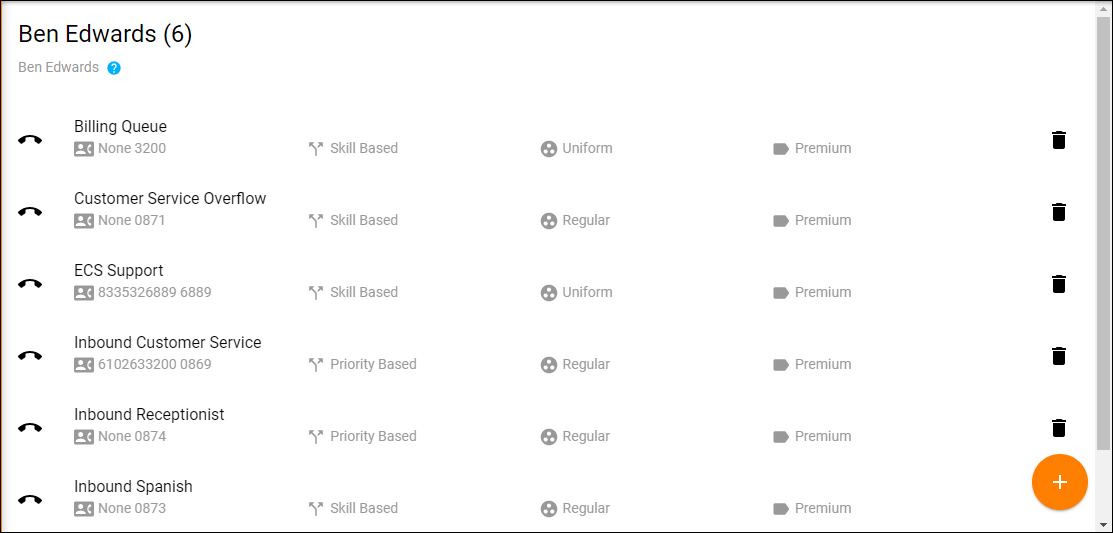Click the Billing Queue phone icon
The height and width of the screenshot is (533, 1113).
30,140
